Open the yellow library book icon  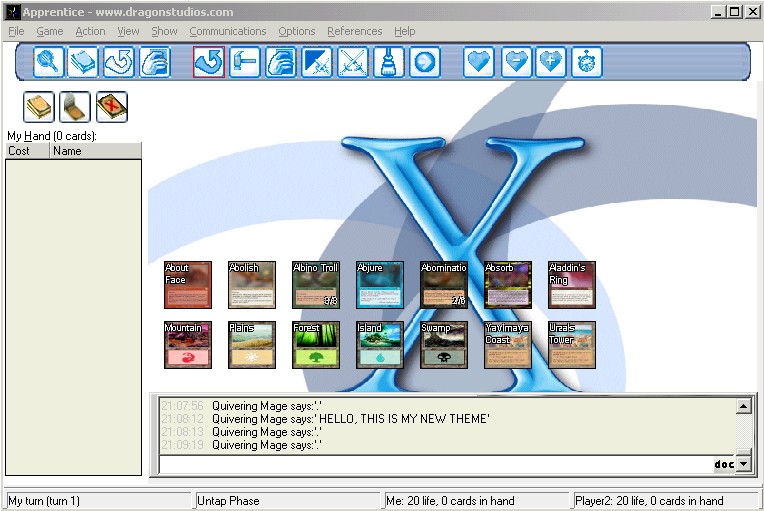[x=38, y=107]
